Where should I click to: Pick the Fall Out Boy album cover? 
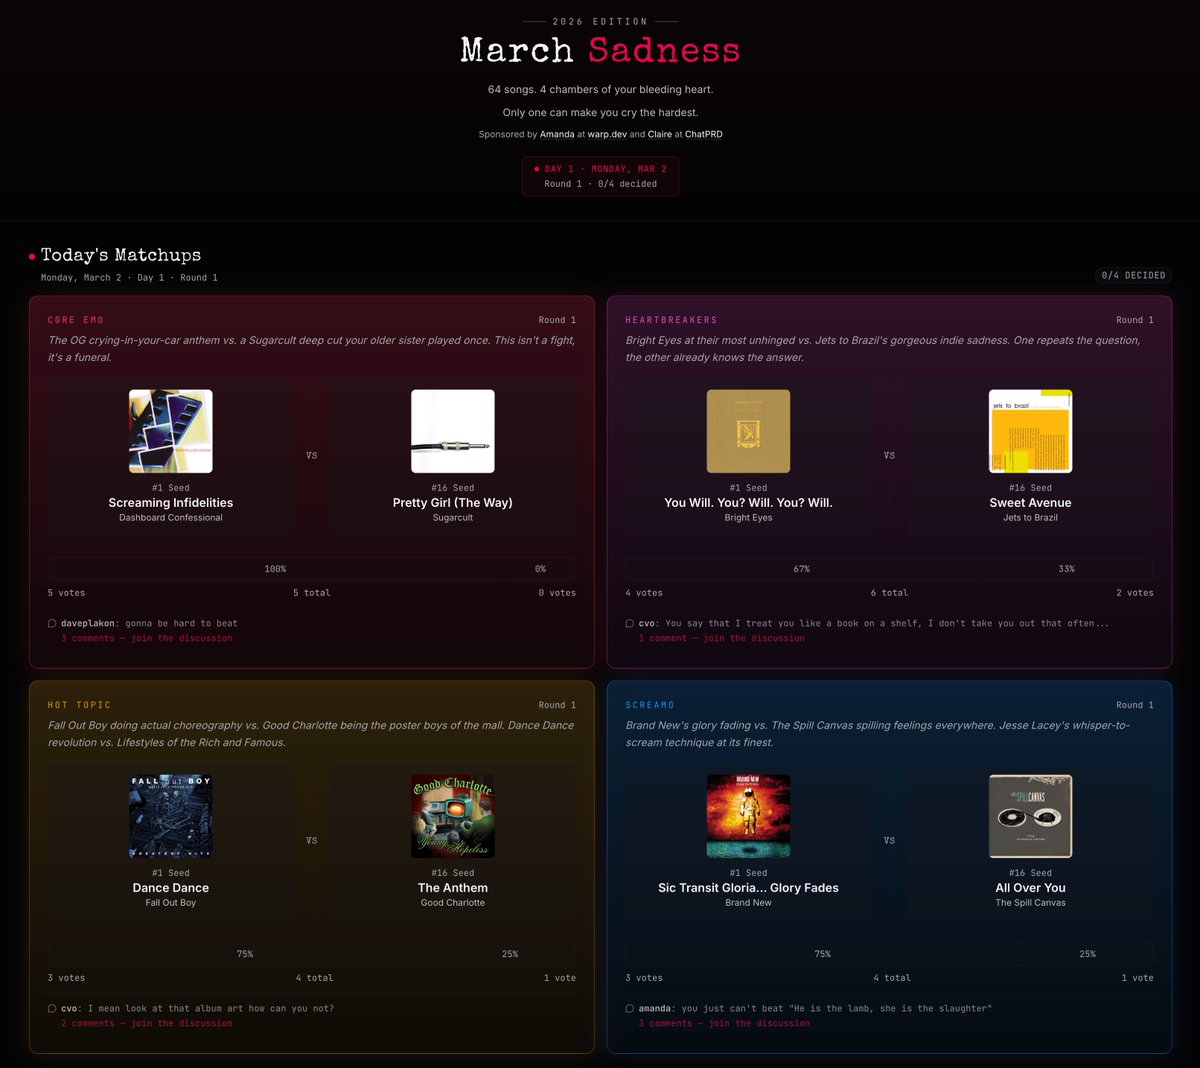[x=171, y=816]
